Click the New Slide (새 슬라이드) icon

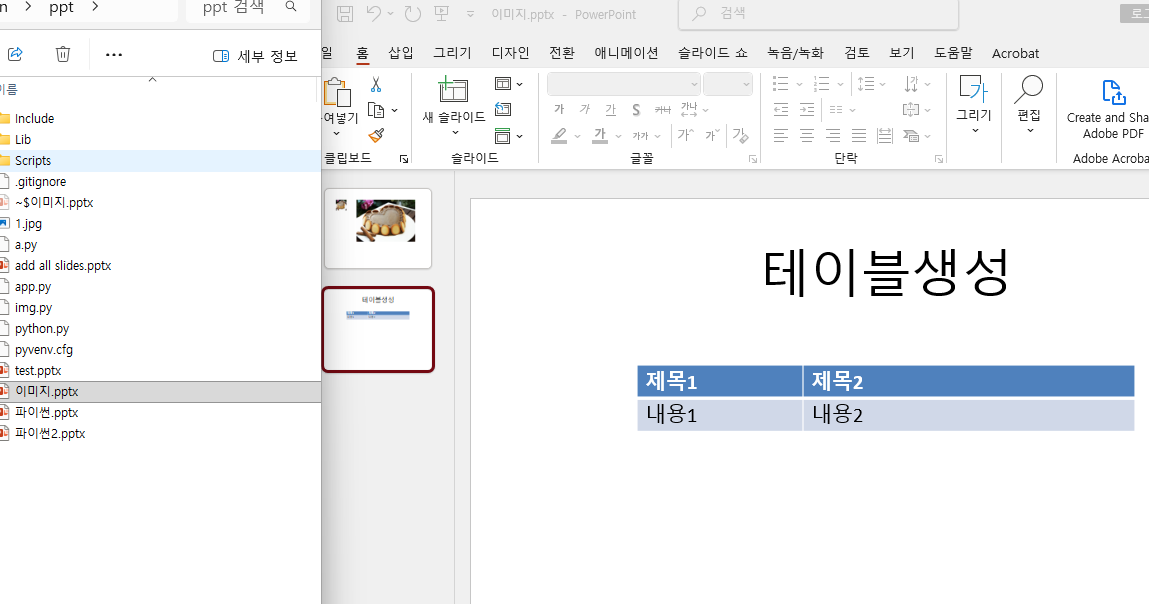(453, 90)
